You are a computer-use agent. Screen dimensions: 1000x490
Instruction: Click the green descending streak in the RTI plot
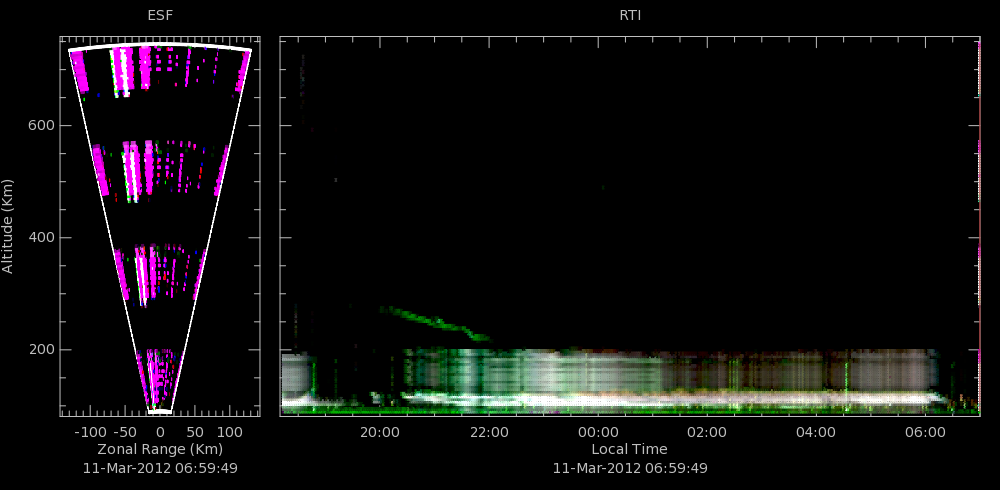click(x=435, y=323)
